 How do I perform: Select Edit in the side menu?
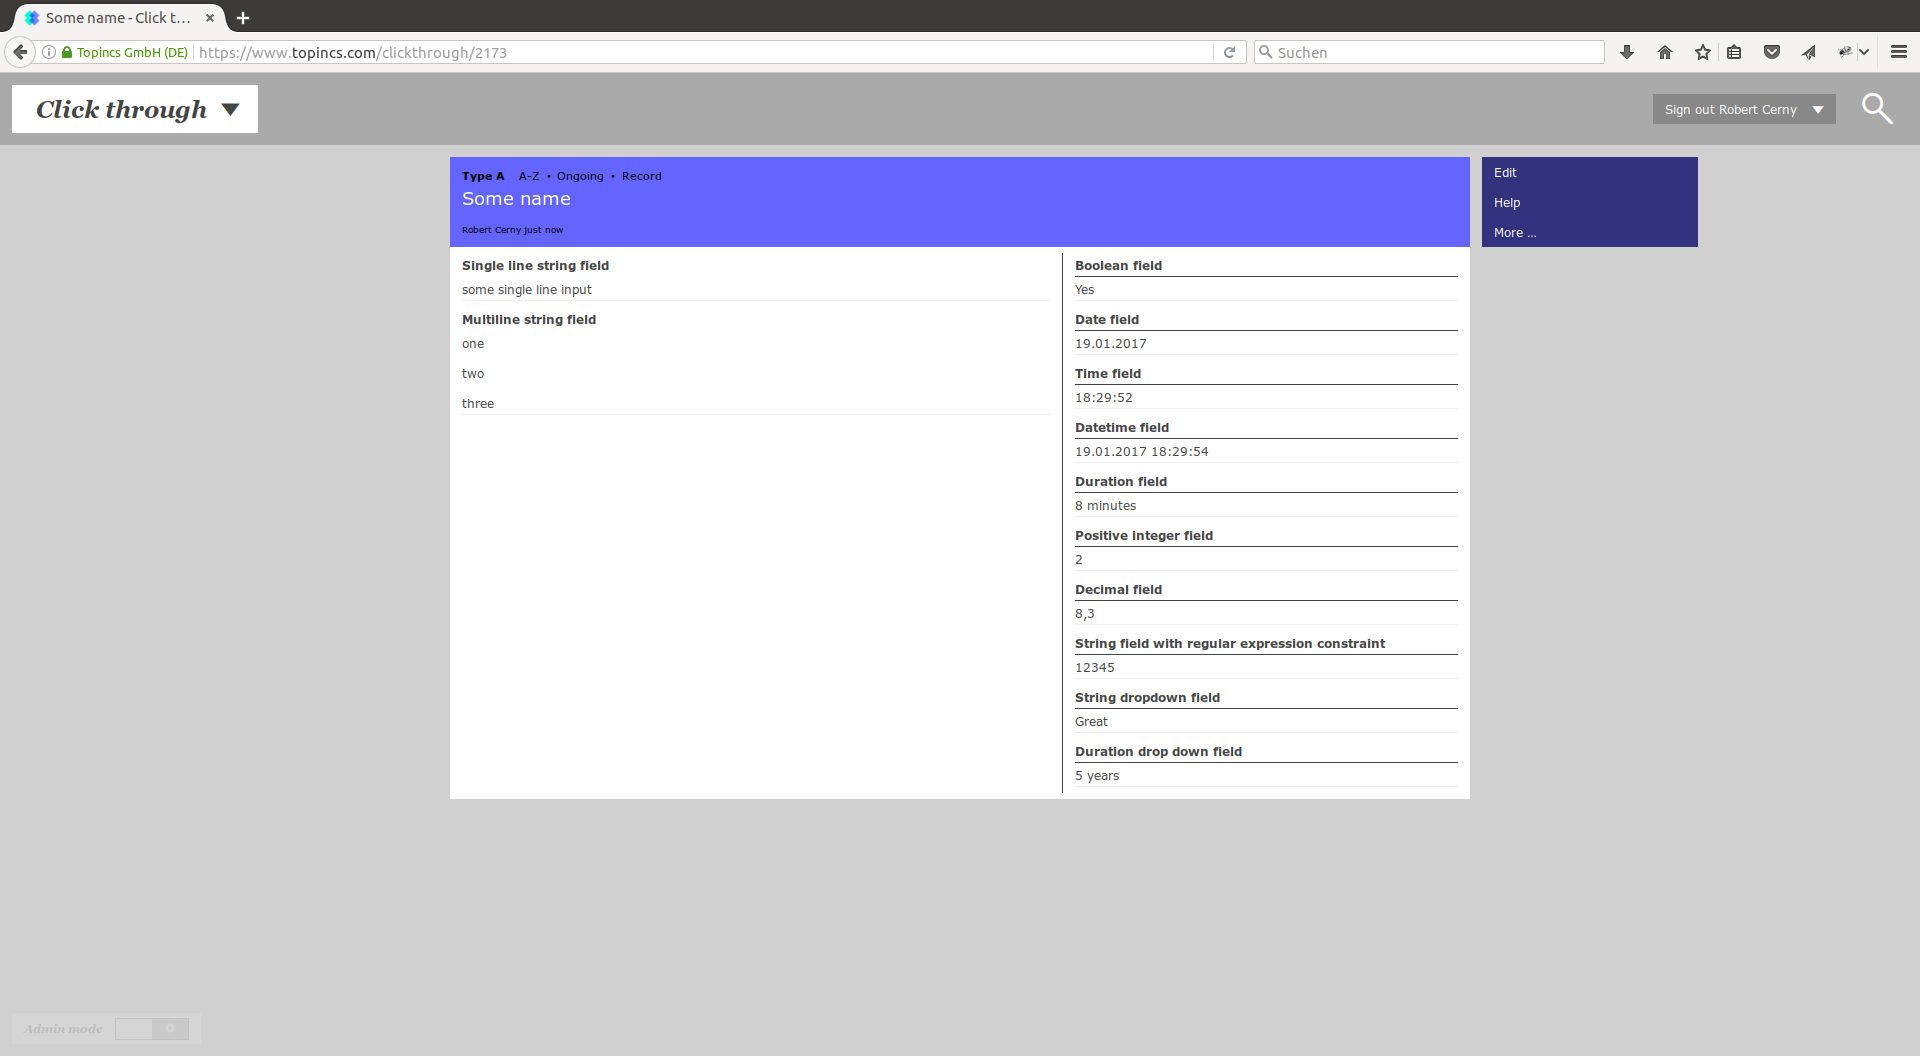point(1505,173)
